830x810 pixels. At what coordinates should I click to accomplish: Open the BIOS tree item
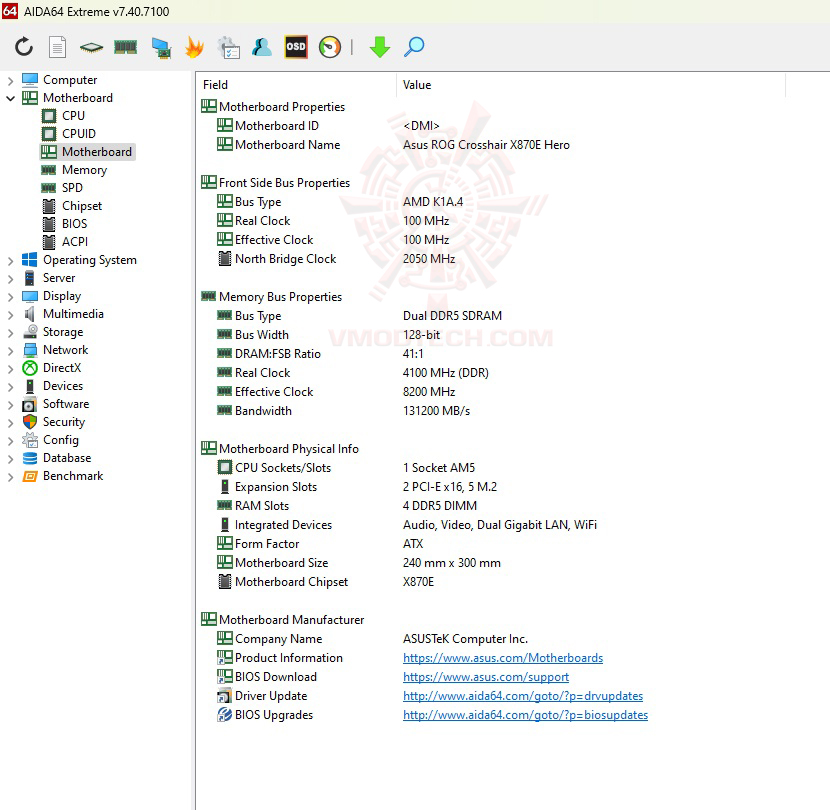[x=74, y=224]
